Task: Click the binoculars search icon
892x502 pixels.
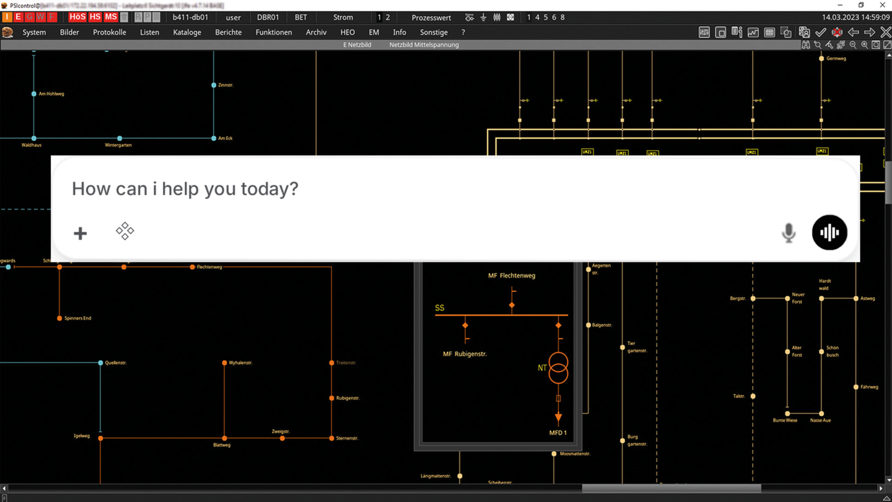Action: (x=806, y=45)
